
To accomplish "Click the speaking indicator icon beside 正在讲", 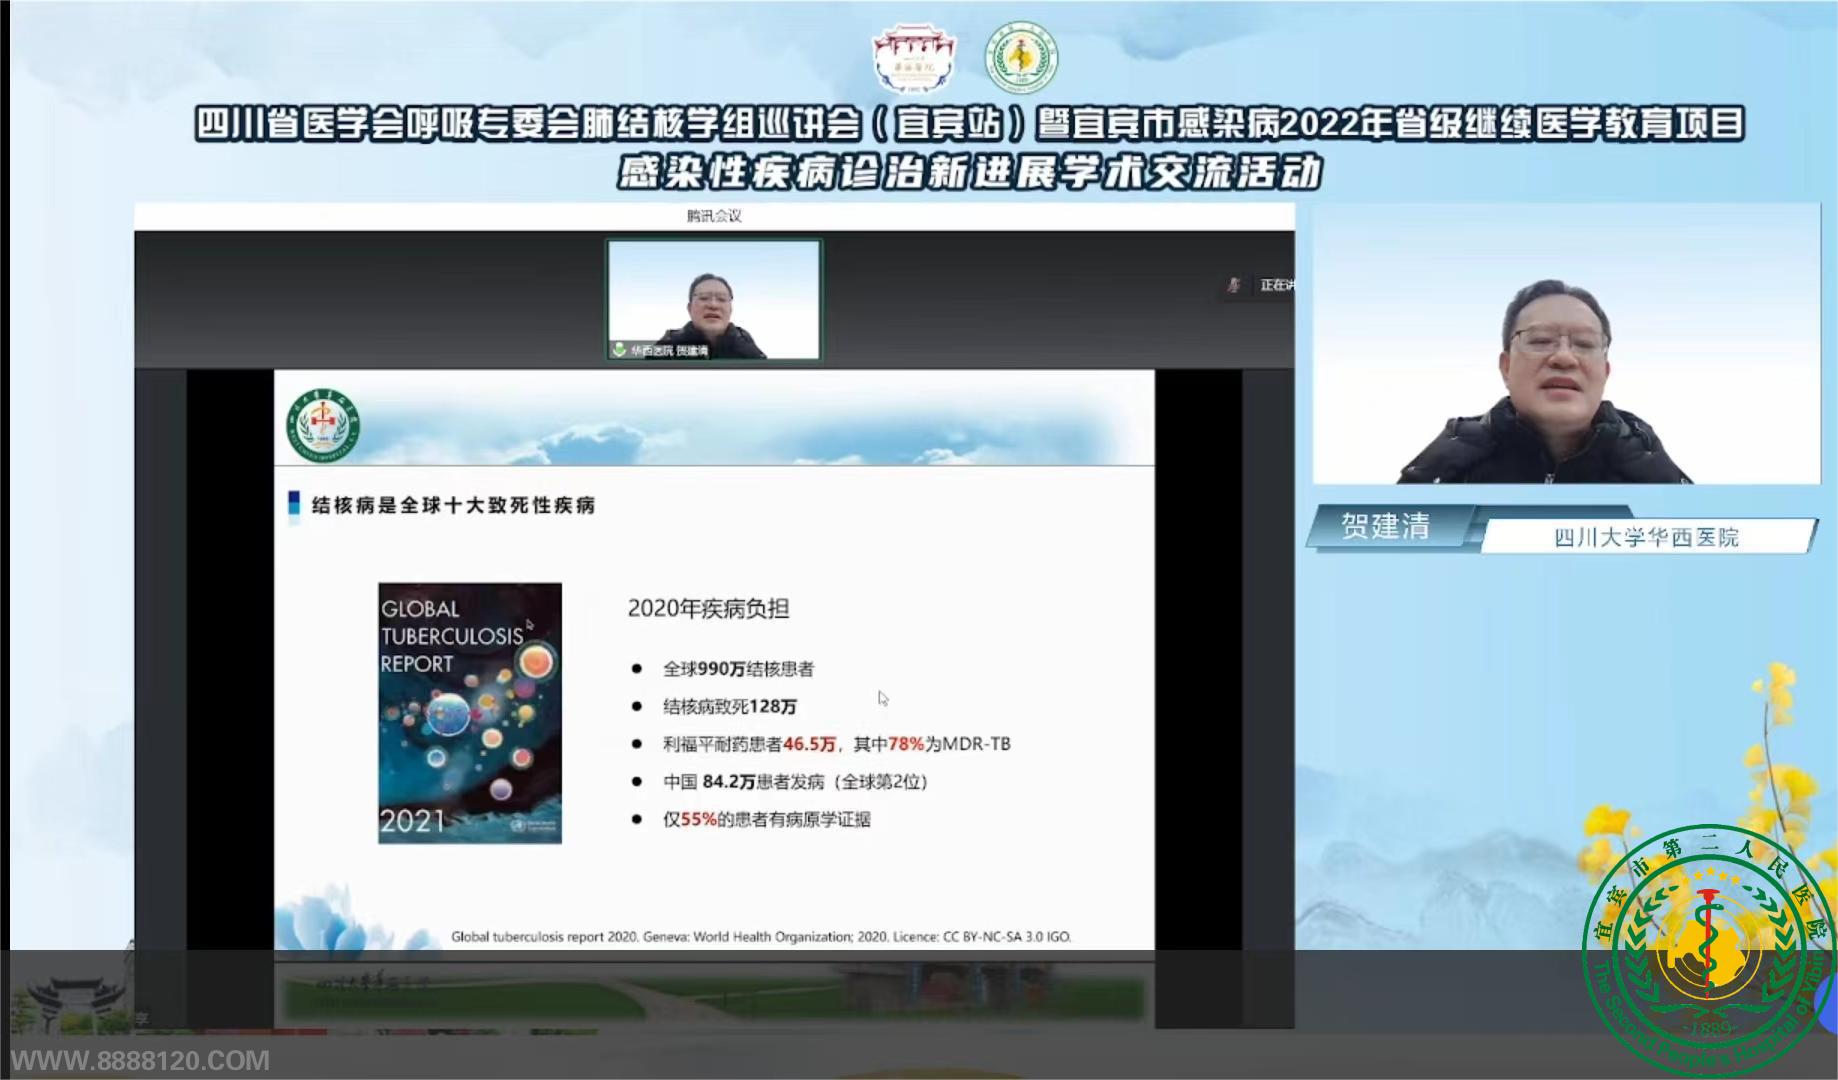I will (1234, 286).
